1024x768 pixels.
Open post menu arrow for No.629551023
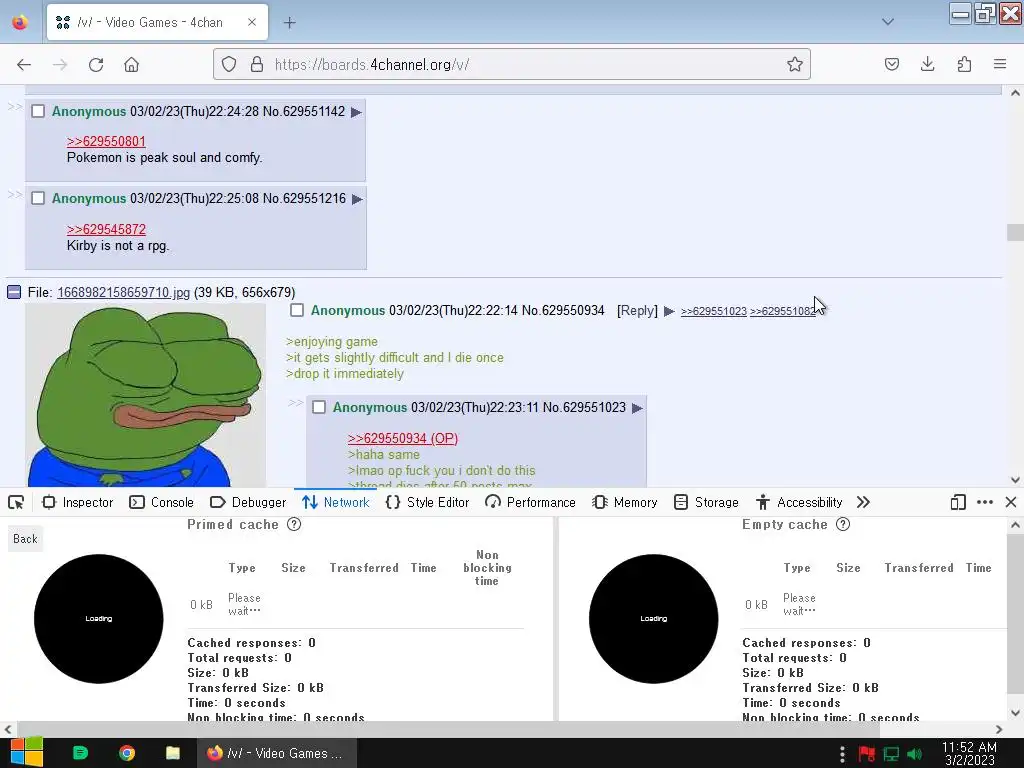pyautogui.click(x=637, y=408)
